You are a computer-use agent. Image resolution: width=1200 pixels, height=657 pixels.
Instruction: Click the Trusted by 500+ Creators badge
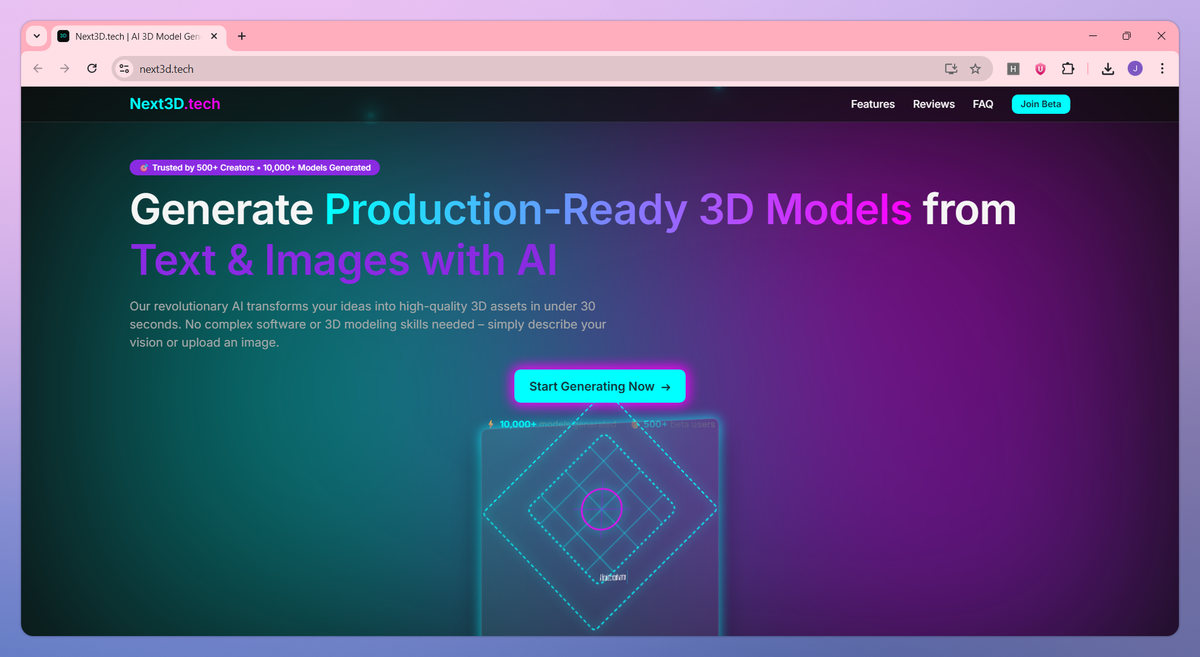pos(255,168)
